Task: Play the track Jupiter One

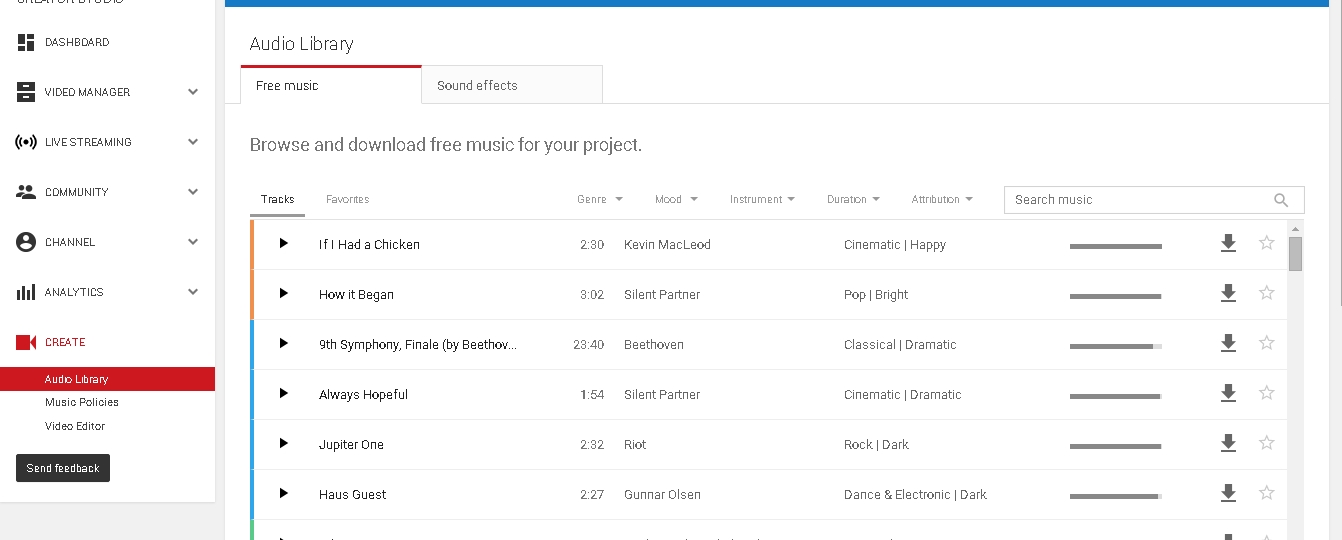Action: 284,443
